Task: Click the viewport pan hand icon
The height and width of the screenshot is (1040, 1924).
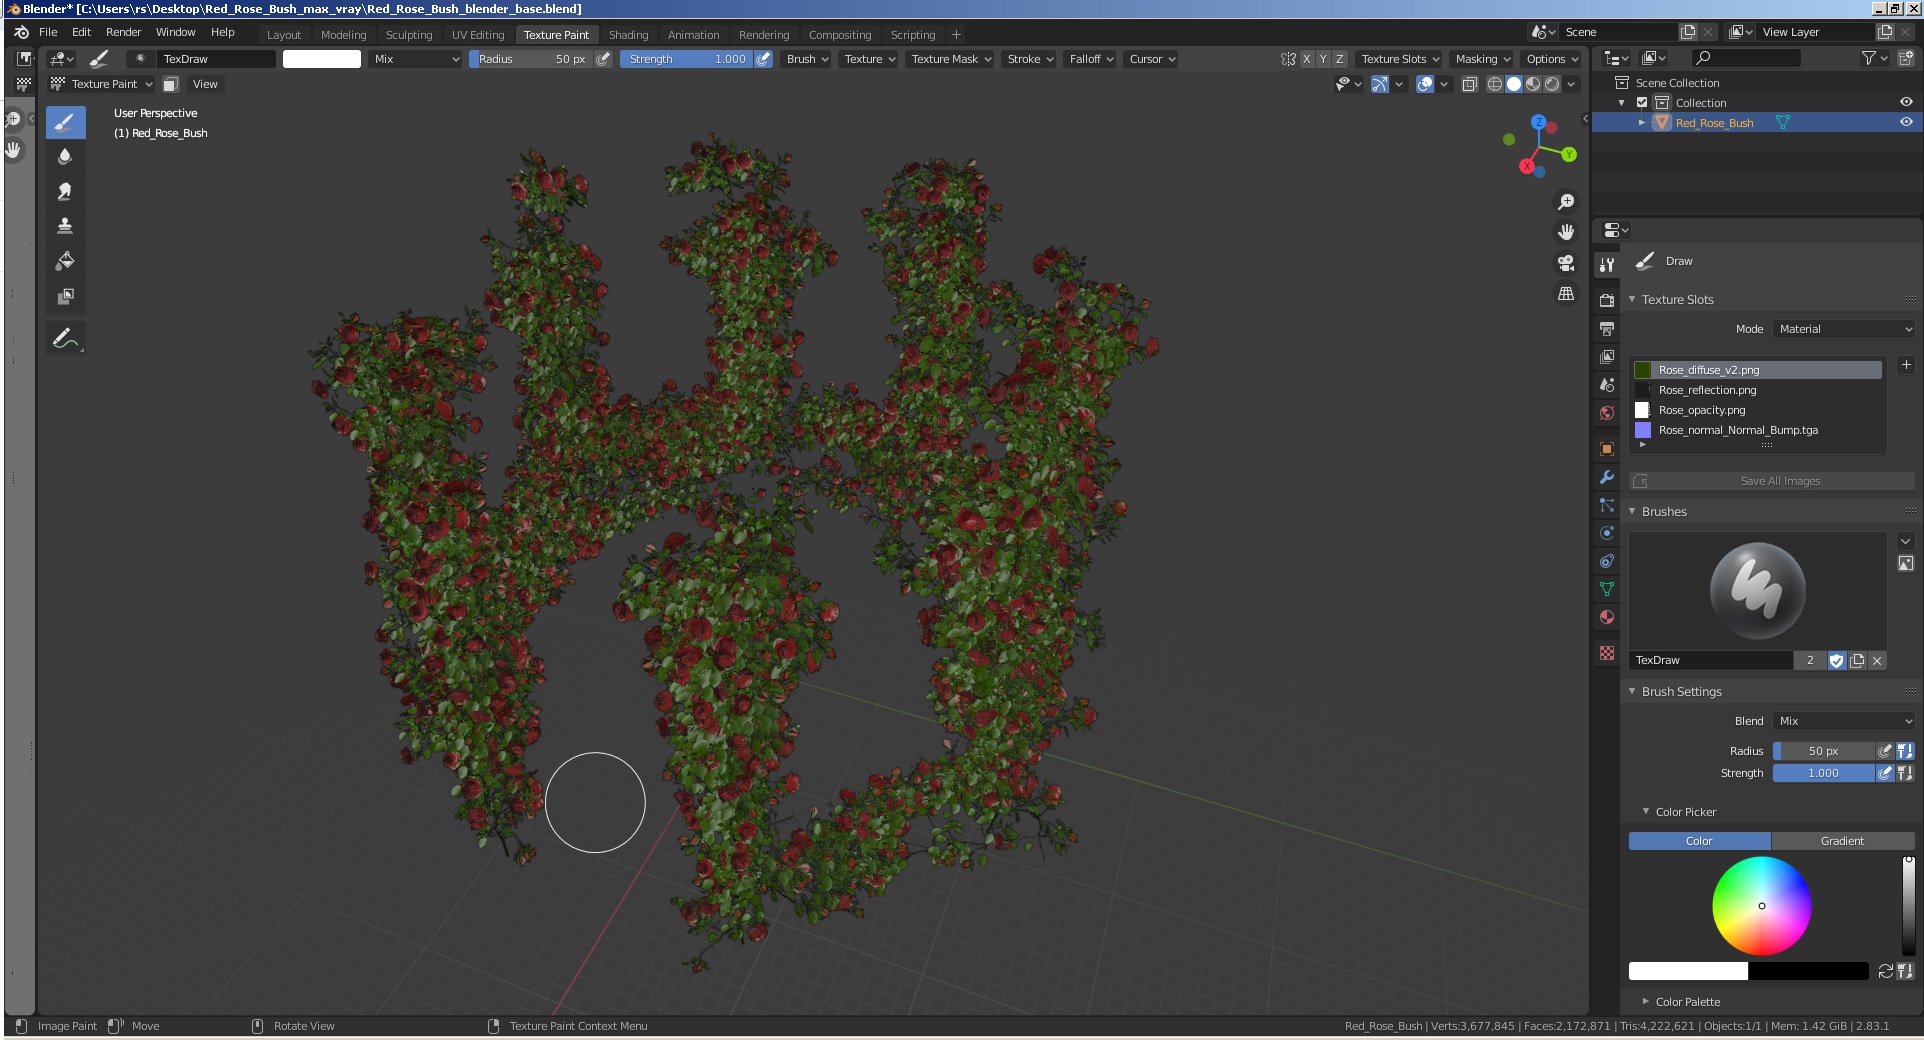Action: [x=1566, y=232]
